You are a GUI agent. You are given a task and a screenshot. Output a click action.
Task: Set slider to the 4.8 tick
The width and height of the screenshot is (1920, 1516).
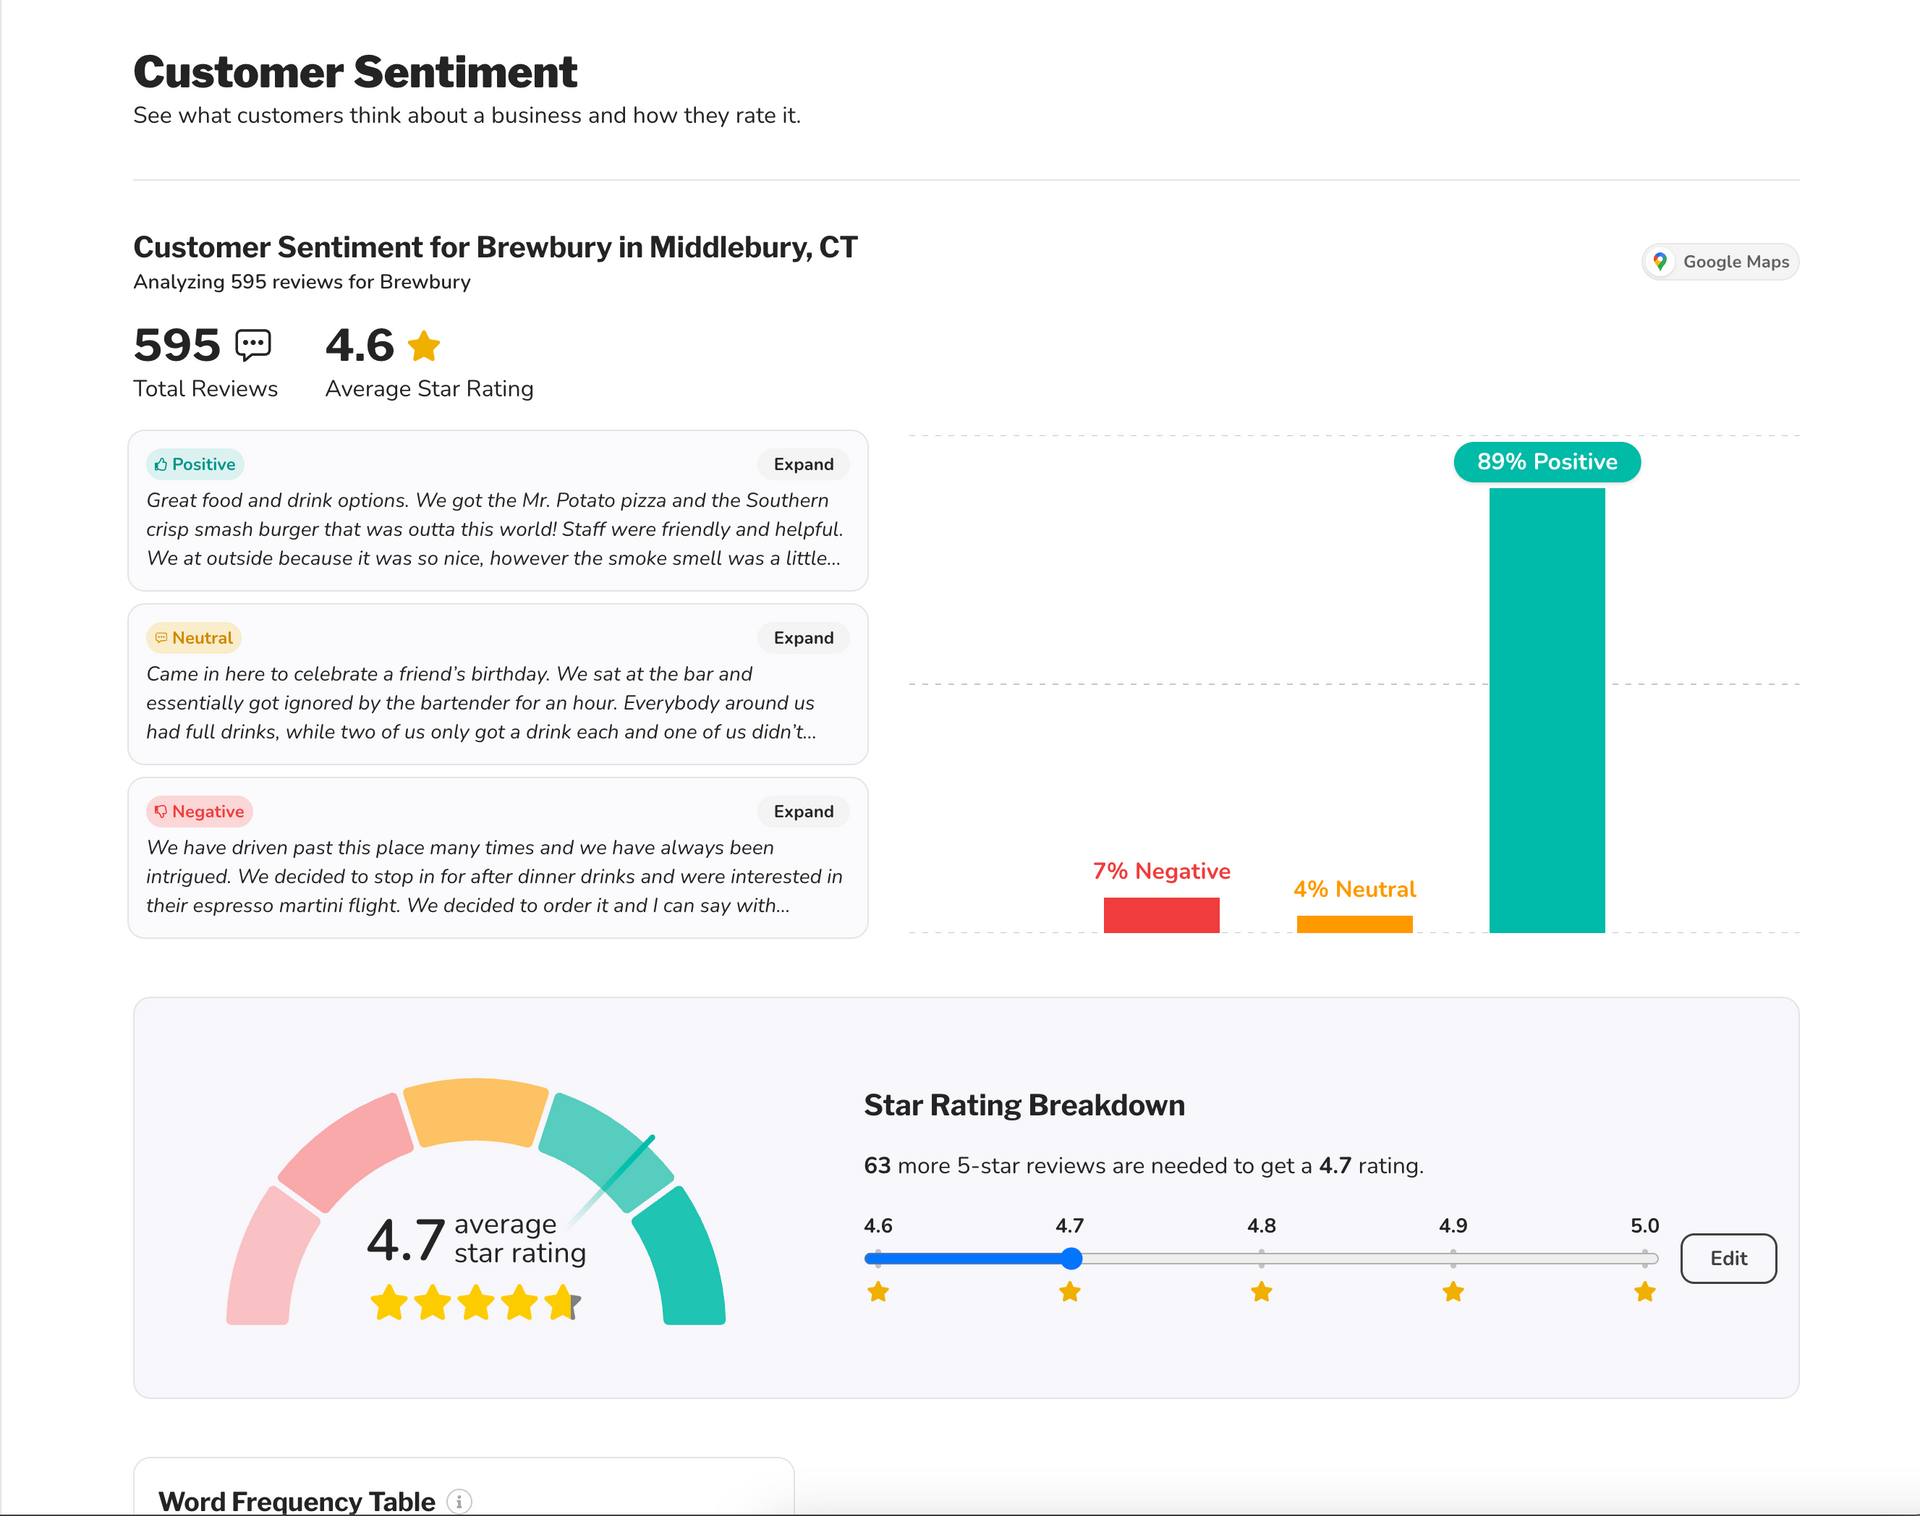(1262, 1258)
